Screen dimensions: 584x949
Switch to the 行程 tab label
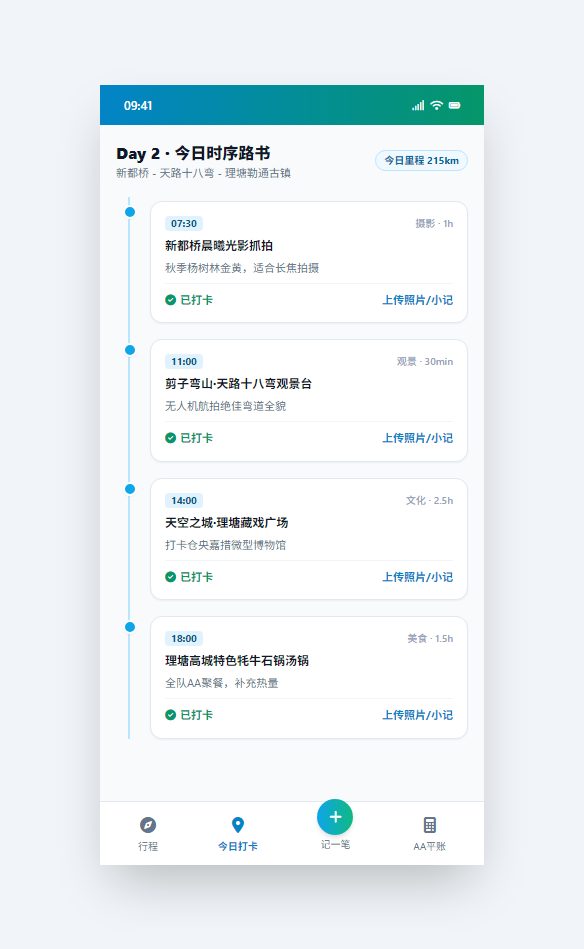(148, 846)
